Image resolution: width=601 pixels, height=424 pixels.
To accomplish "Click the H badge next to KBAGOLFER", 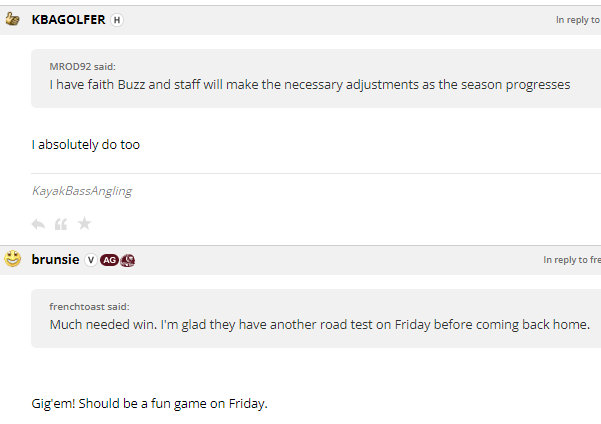I will point(116,20).
